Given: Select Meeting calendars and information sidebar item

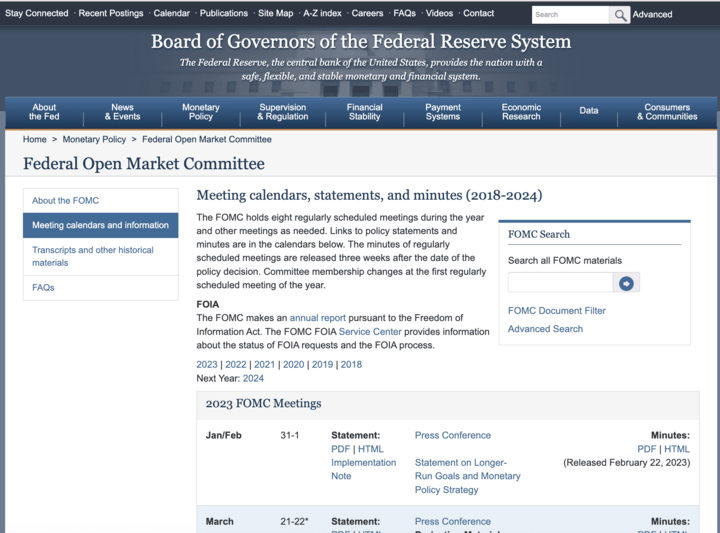Looking at the screenshot, I should point(101,225).
